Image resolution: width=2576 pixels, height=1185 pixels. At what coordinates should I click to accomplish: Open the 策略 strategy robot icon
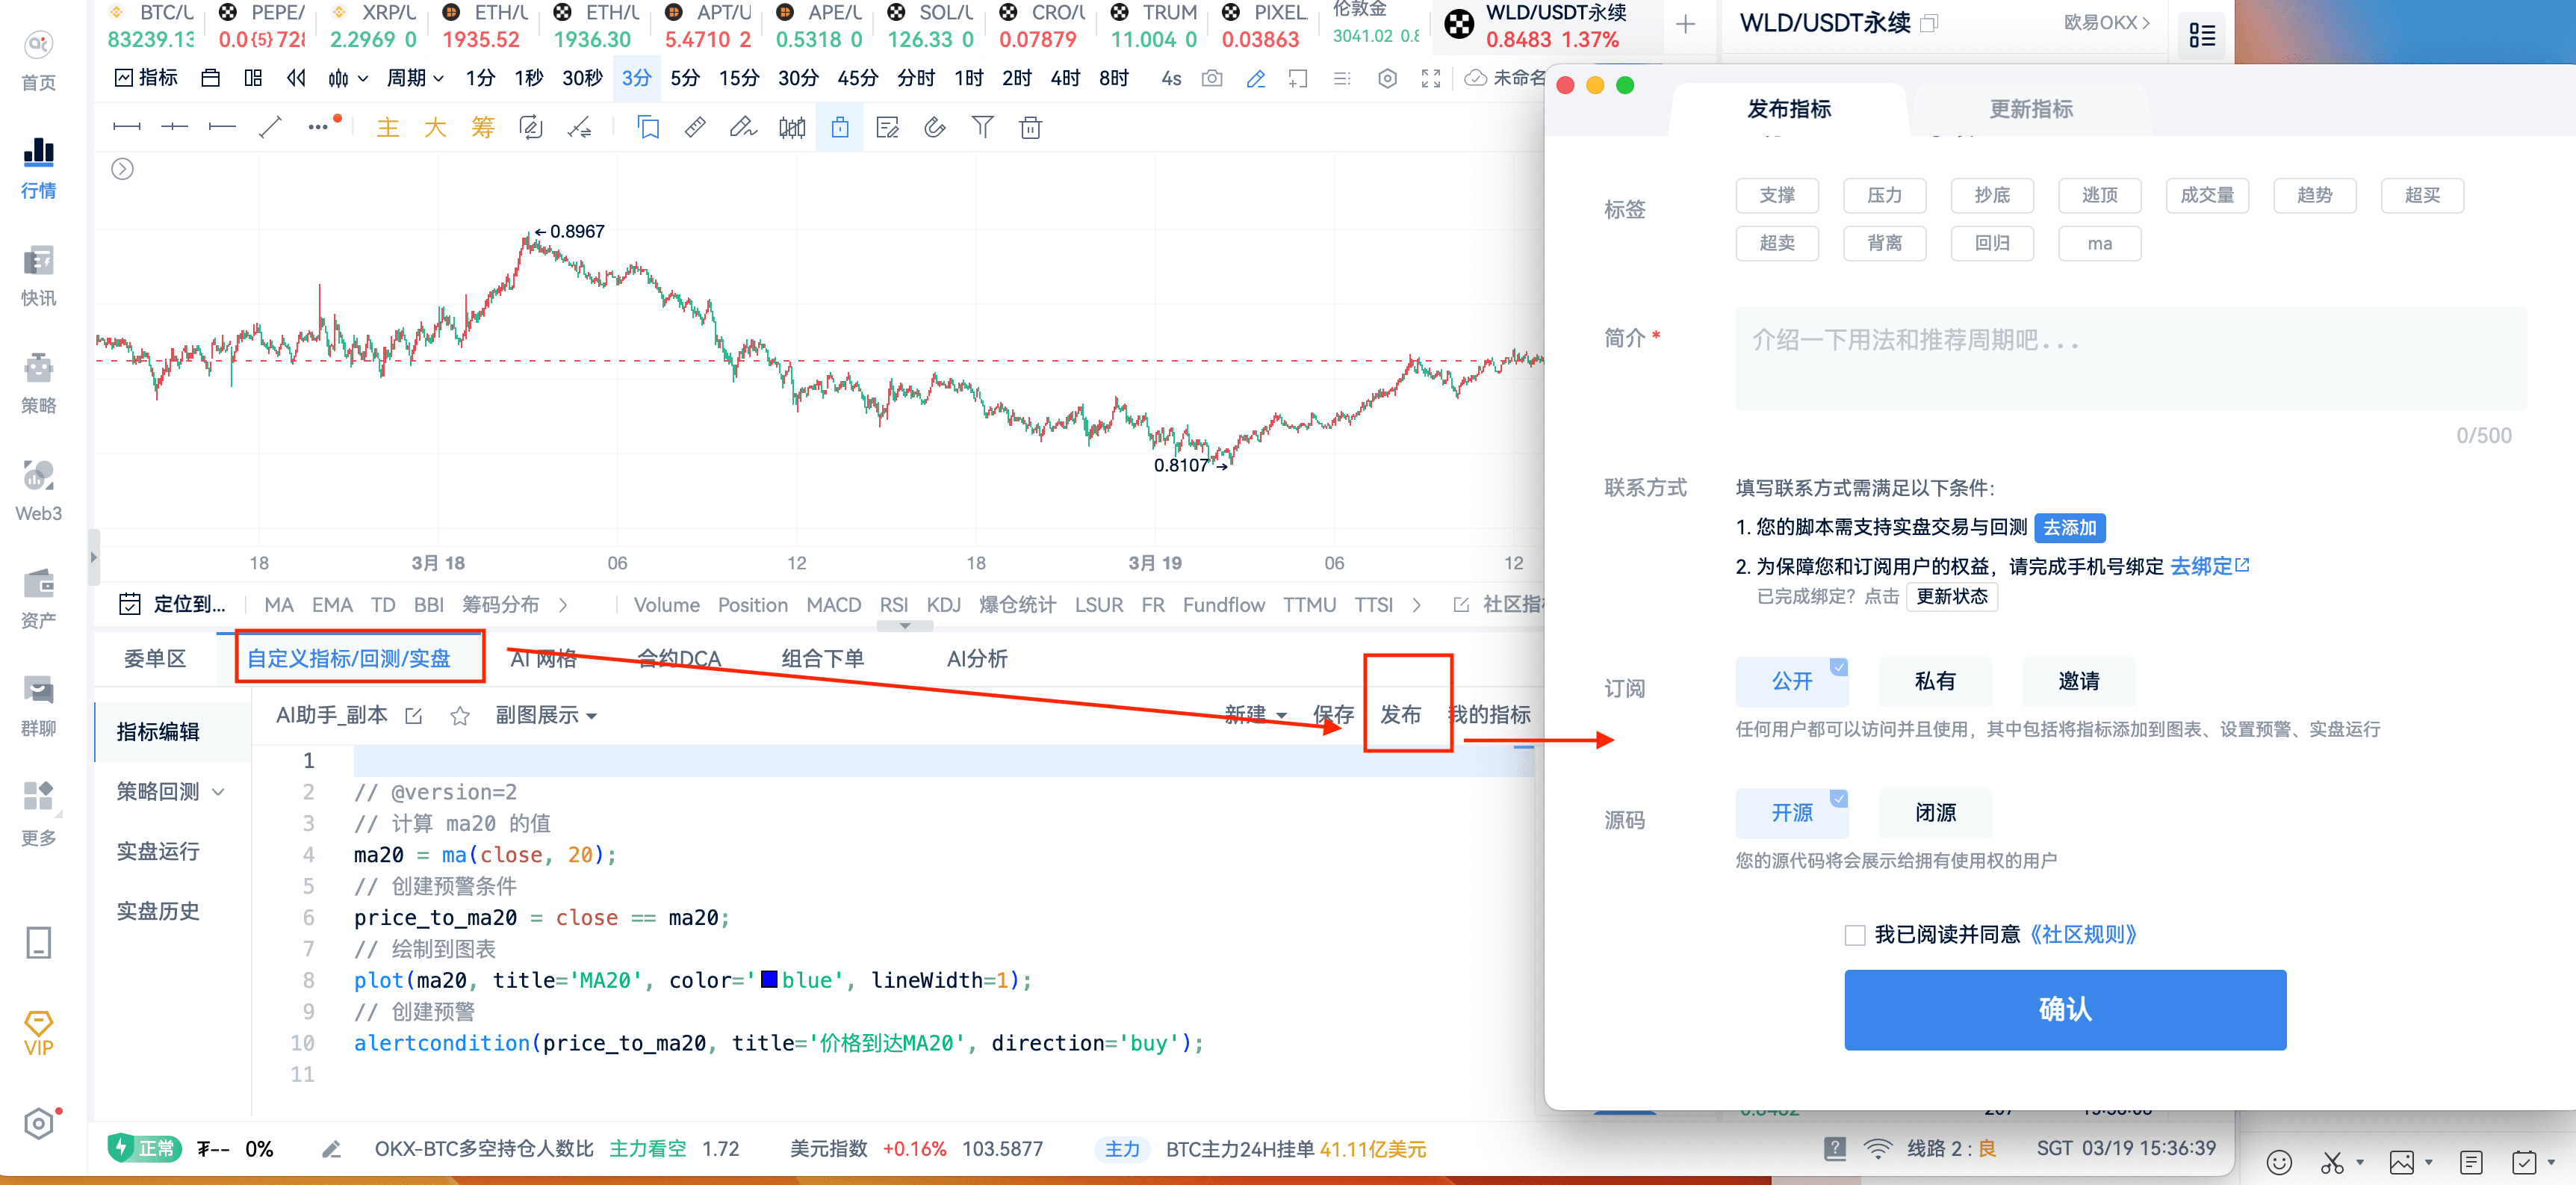point(38,383)
